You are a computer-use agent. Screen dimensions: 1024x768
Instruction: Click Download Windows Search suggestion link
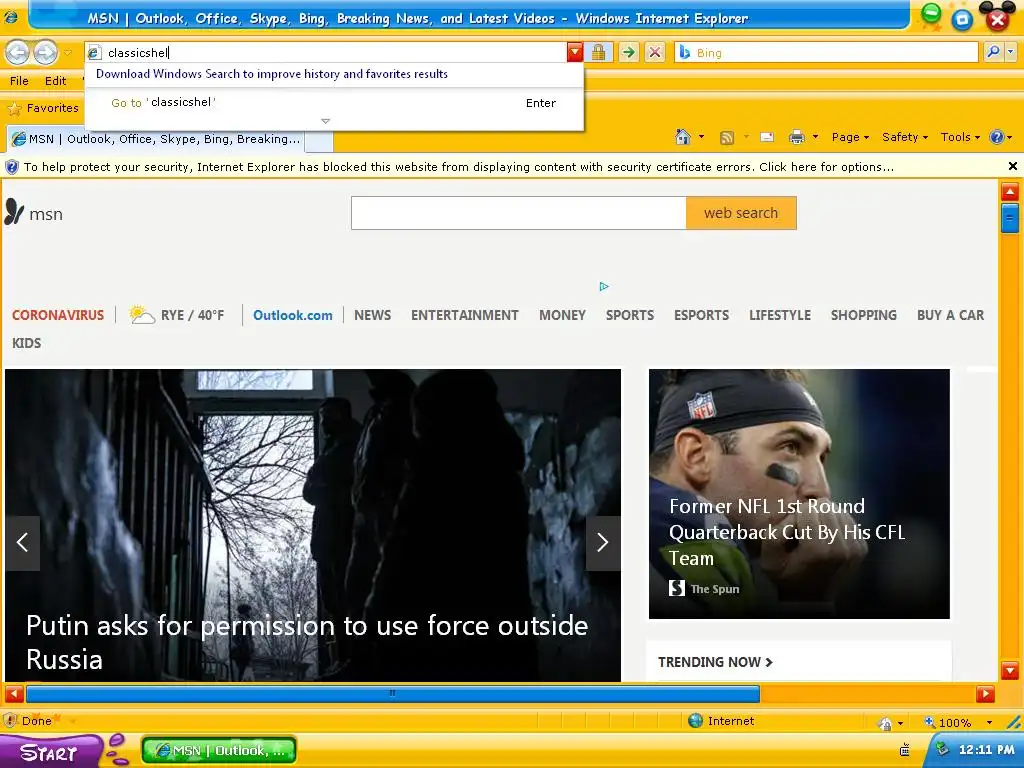click(x=272, y=74)
